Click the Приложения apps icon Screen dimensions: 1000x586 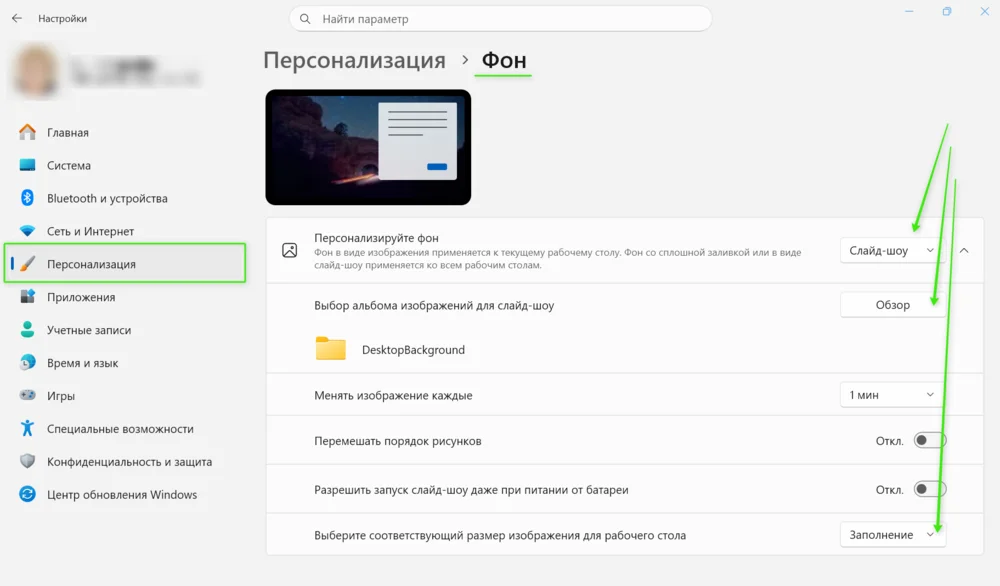click(x=27, y=297)
